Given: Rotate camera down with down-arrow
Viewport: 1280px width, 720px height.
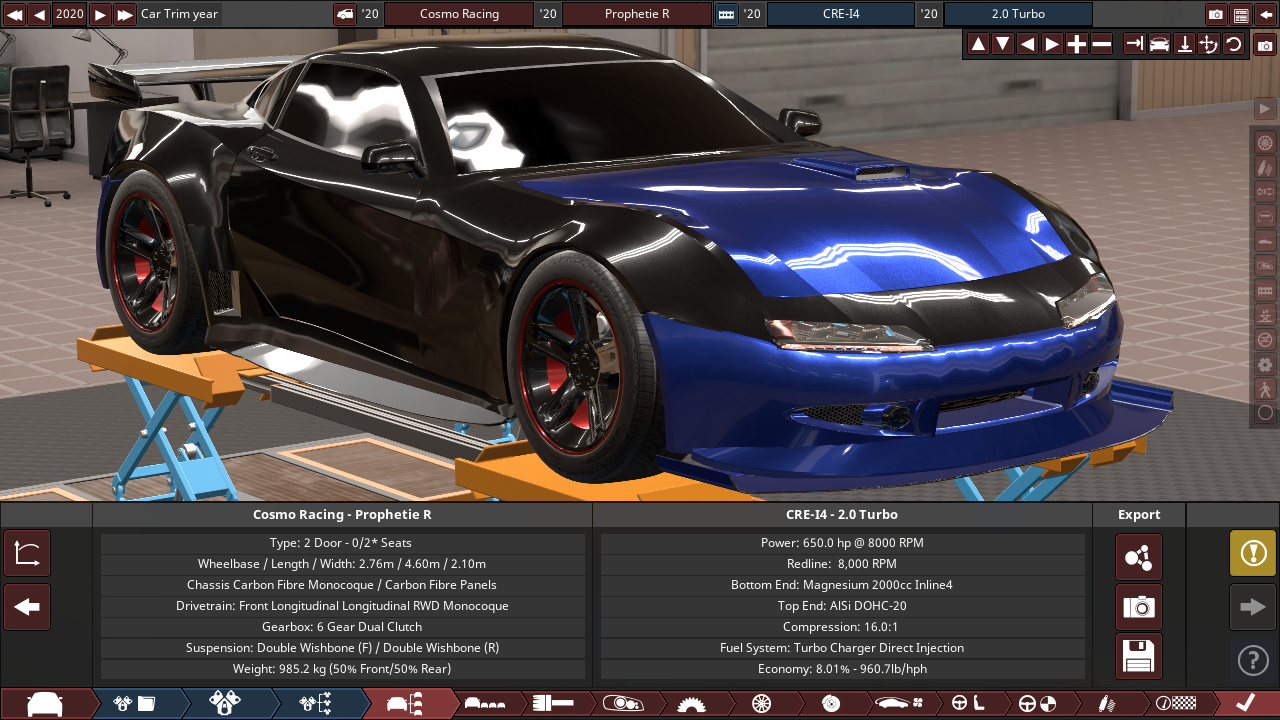Looking at the screenshot, I should (1002, 44).
